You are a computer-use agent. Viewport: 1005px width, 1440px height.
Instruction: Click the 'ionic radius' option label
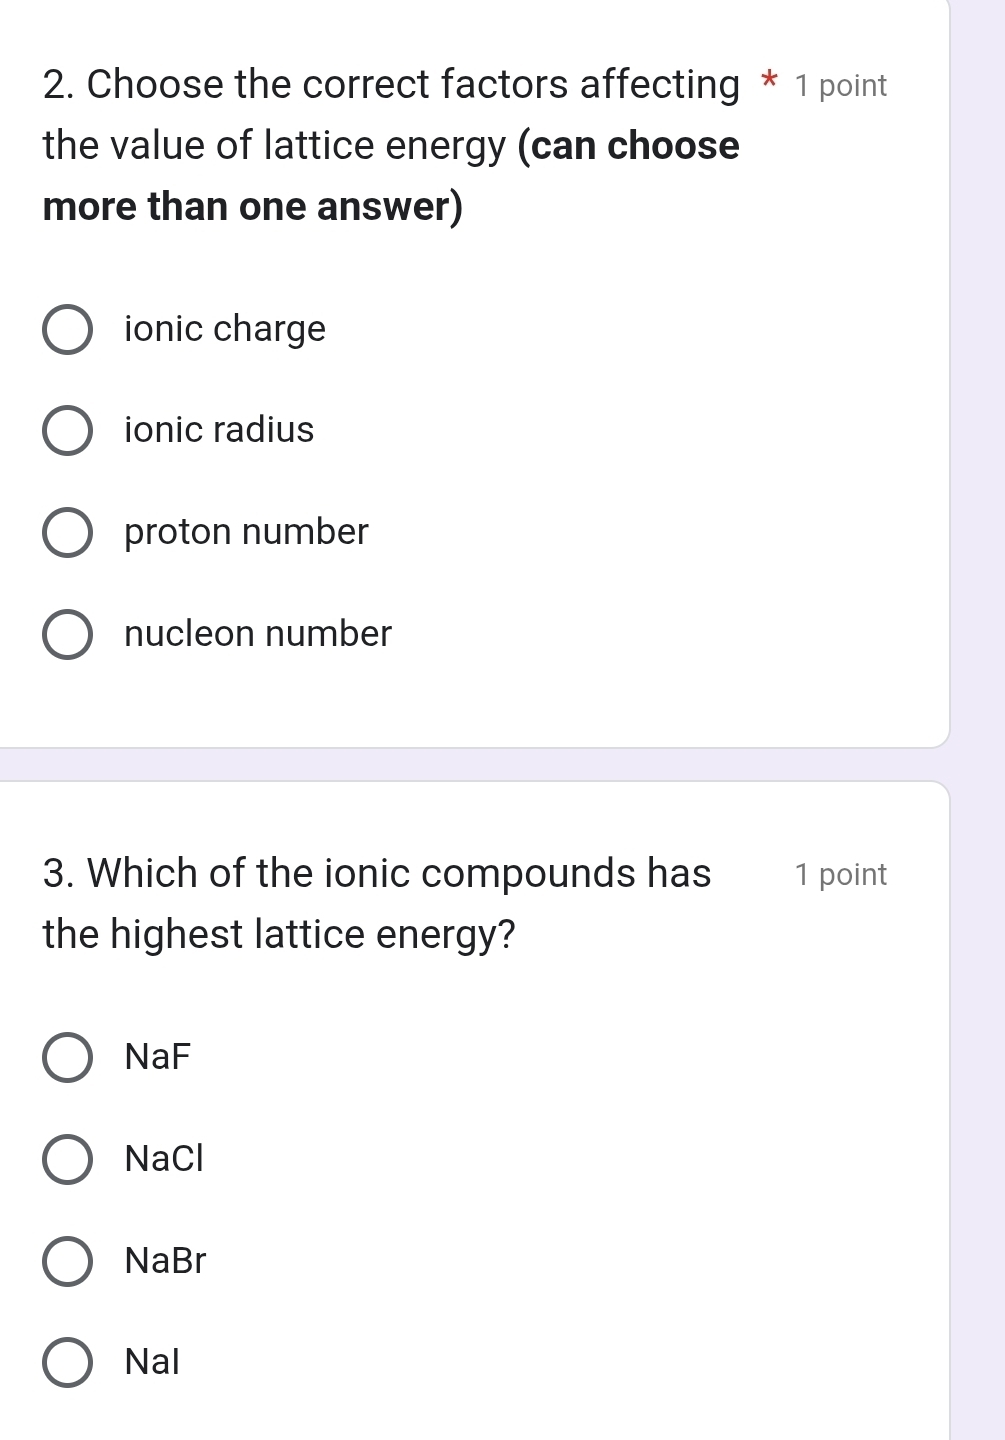point(219,430)
